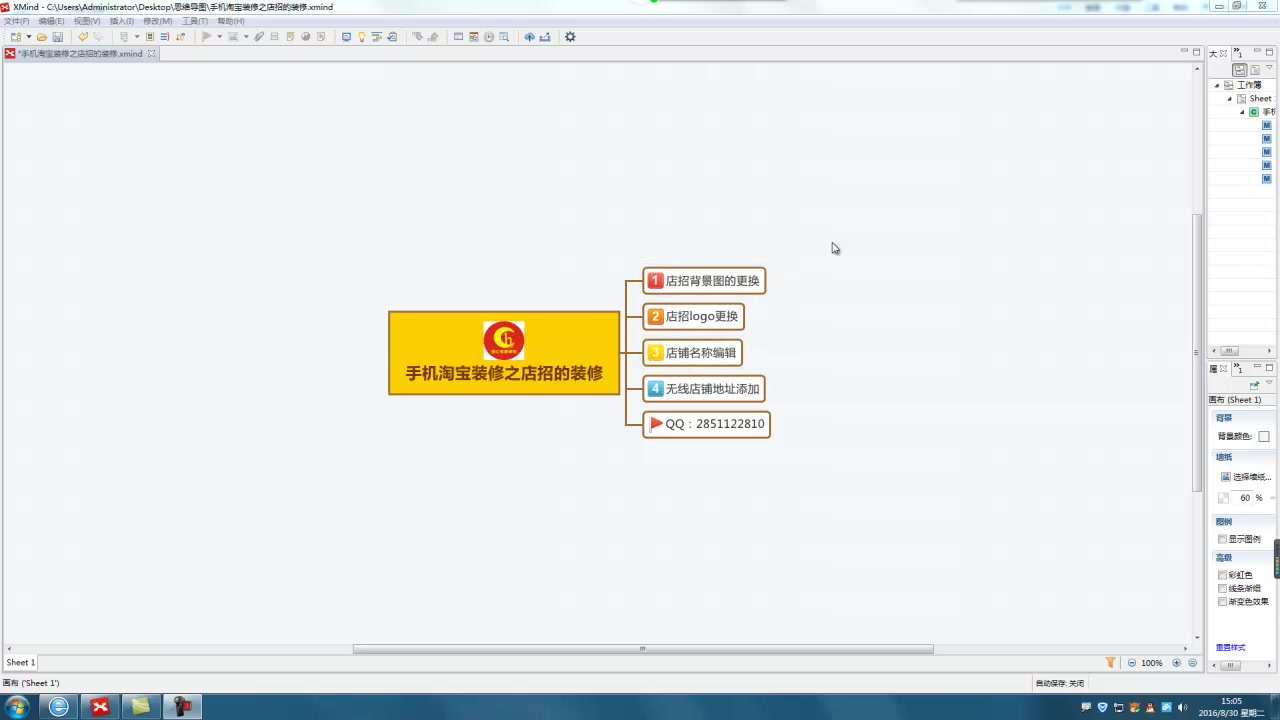Click the clock task info toolbar icon
This screenshot has height=720, width=1280.
click(489, 37)
